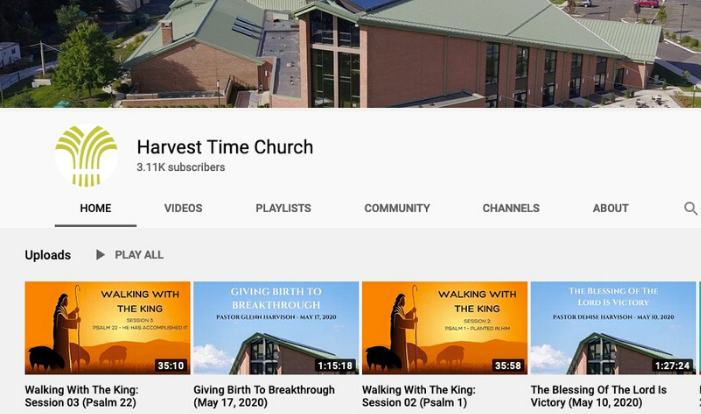
Task: Open the Playlists tab
Action: [283, 208]
